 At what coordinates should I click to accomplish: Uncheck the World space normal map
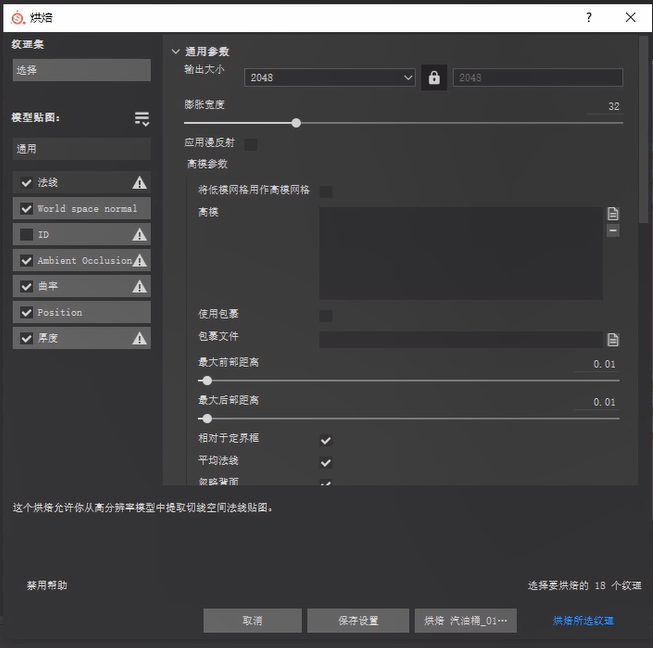pyautogui.click(x=27, y=209)
